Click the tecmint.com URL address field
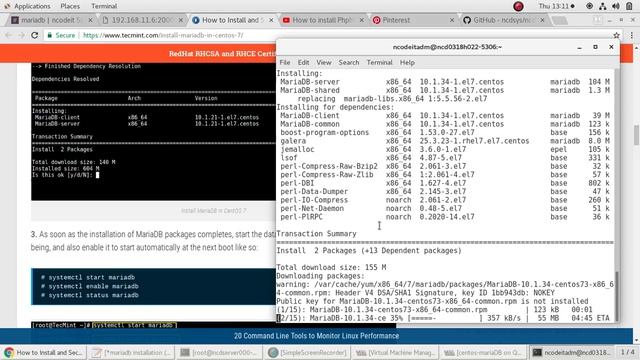The image size is (640, 360). tap(163, 36)
